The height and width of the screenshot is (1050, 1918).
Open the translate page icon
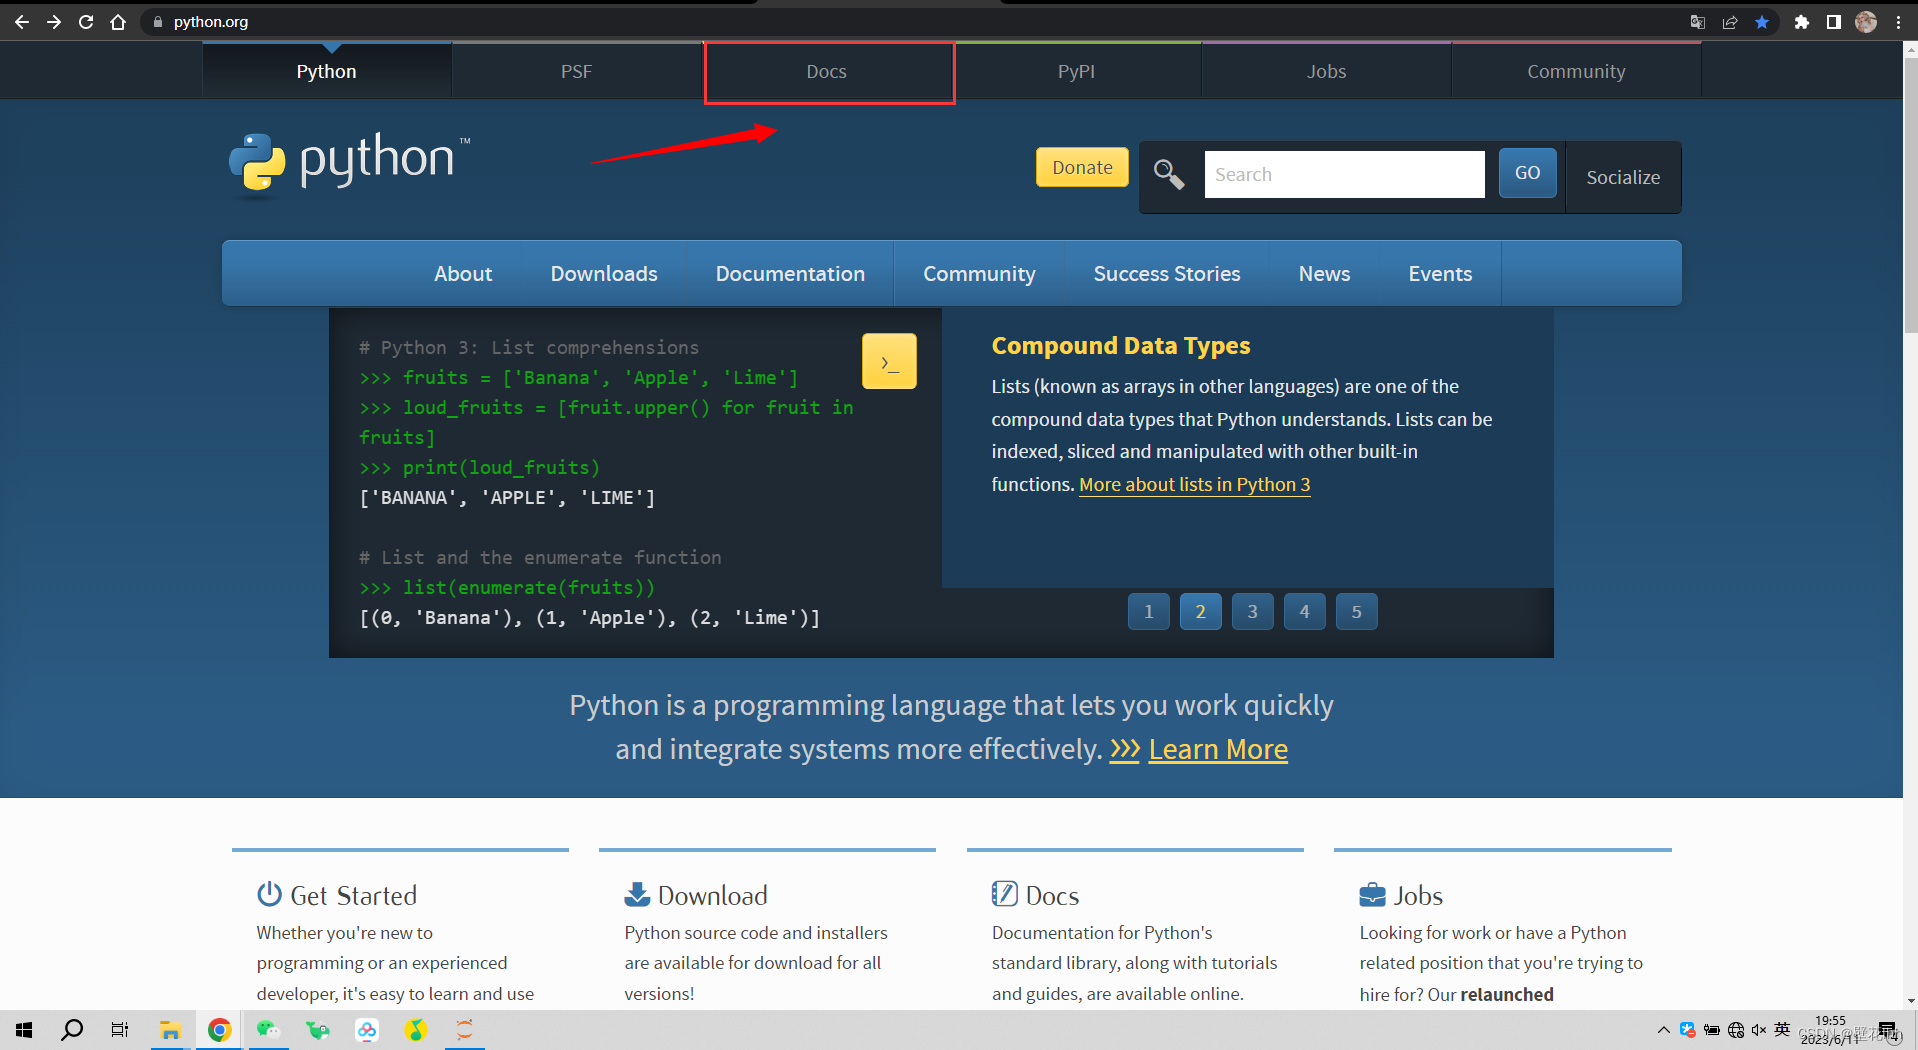click(1697, 22)
